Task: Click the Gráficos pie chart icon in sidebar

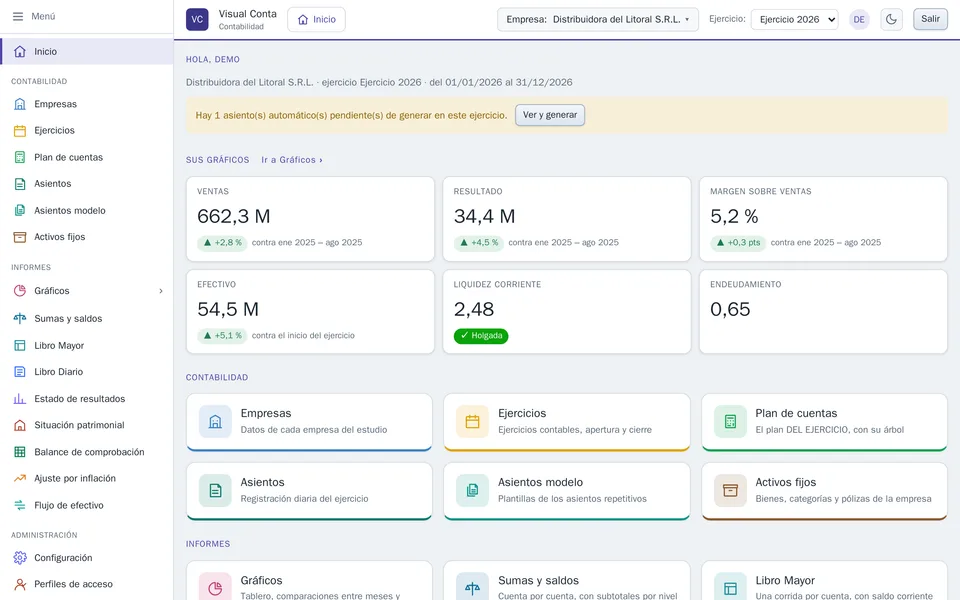Action: point(20,291)
